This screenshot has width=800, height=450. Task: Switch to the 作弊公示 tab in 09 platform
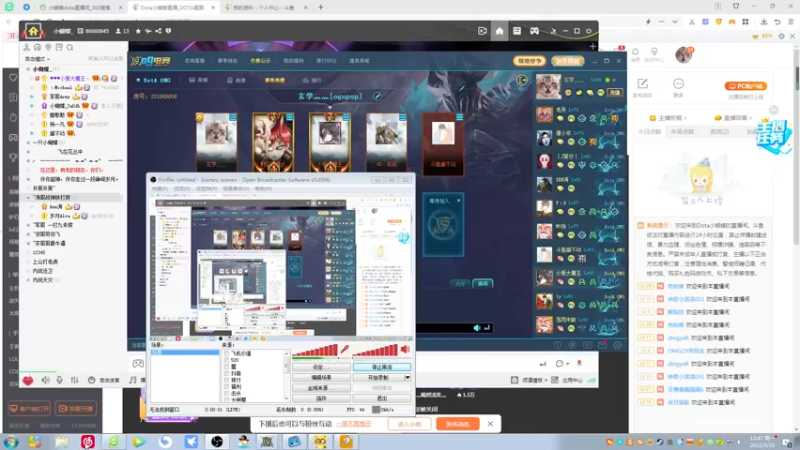coord(260,61)
